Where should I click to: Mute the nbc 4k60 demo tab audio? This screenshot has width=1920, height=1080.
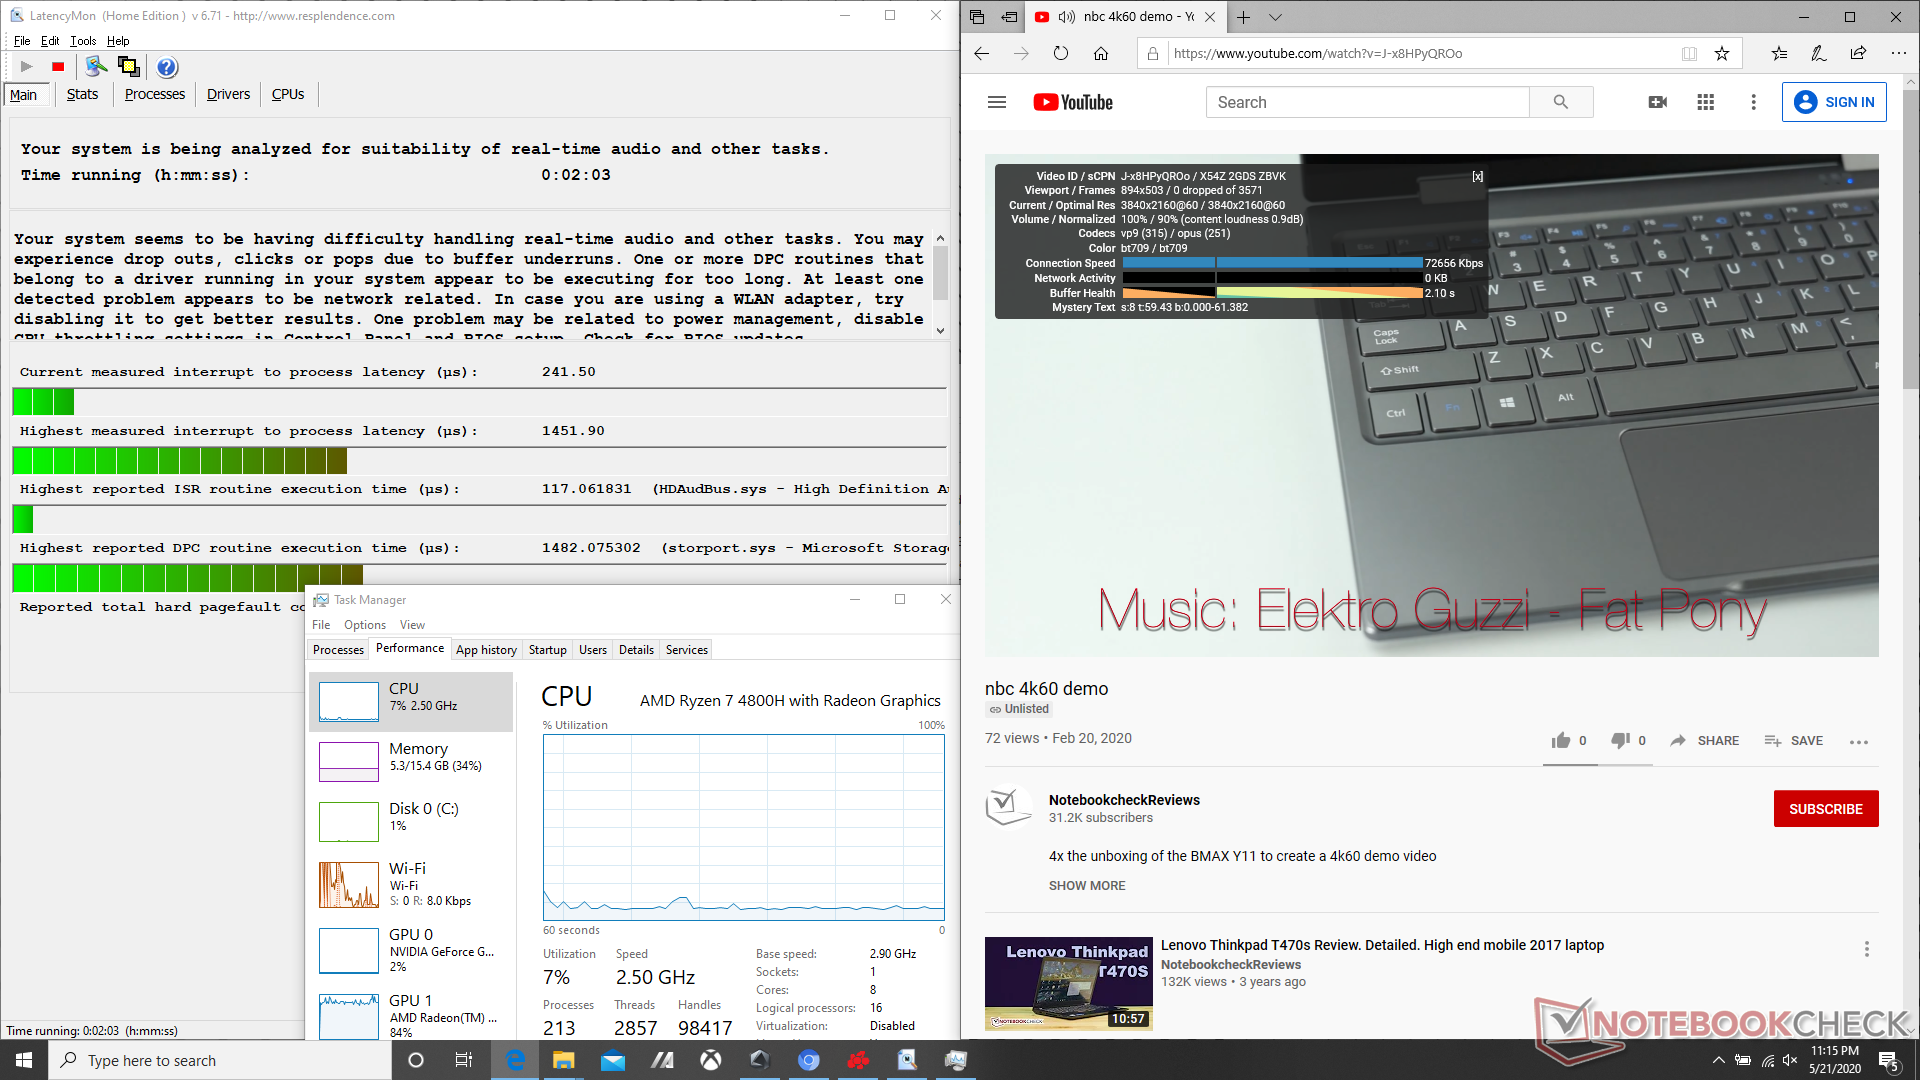click(x=1066, y=17)
